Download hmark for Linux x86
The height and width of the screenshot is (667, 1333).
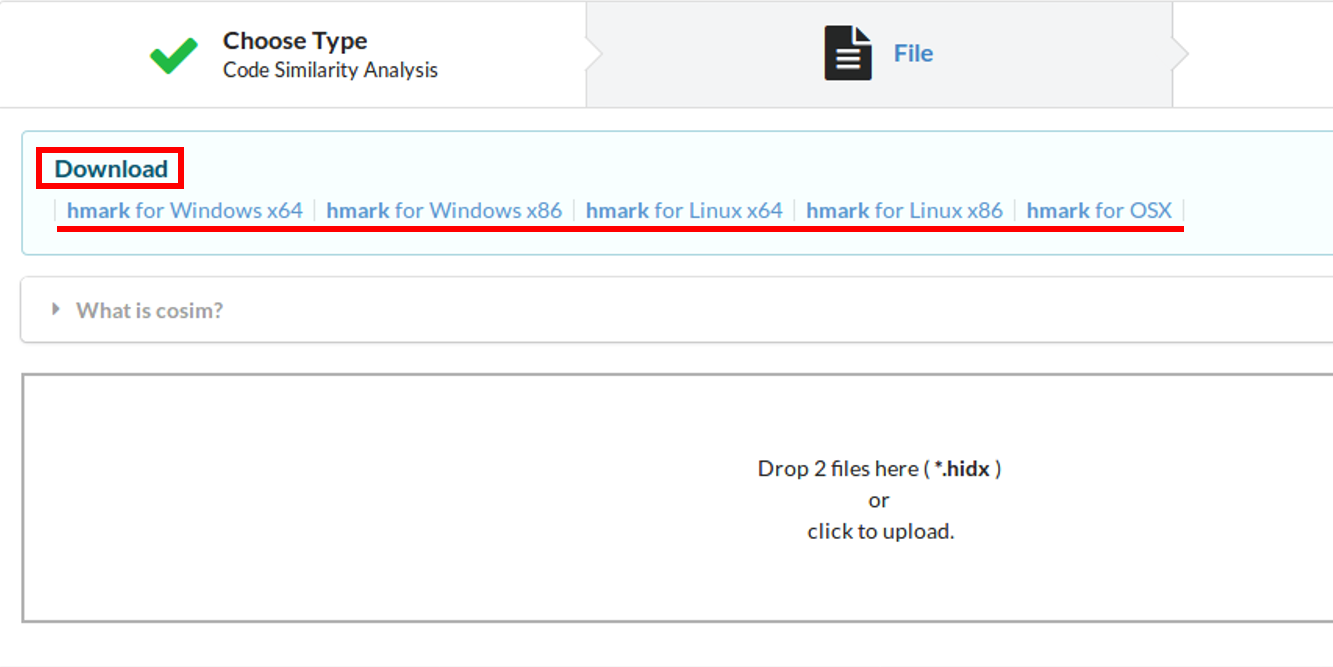click(x=904, y=211)
